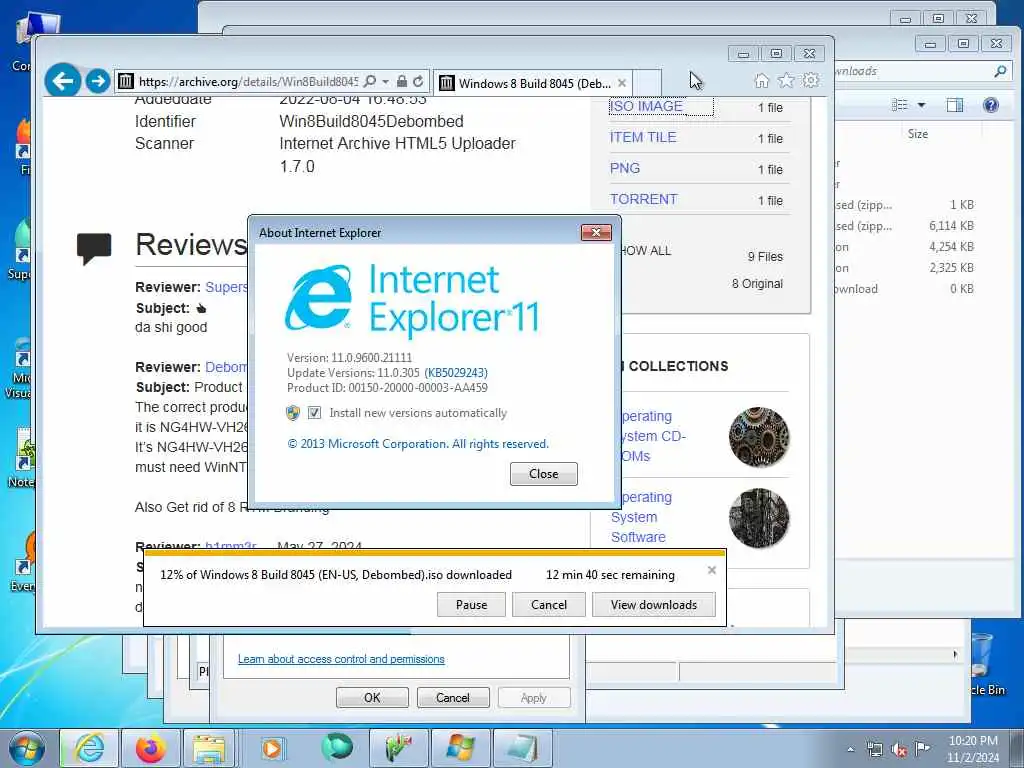Show hidden tray icons arrow
Image resolution: width=1024 pixels, height=768 pixels.
pos(850,749)
